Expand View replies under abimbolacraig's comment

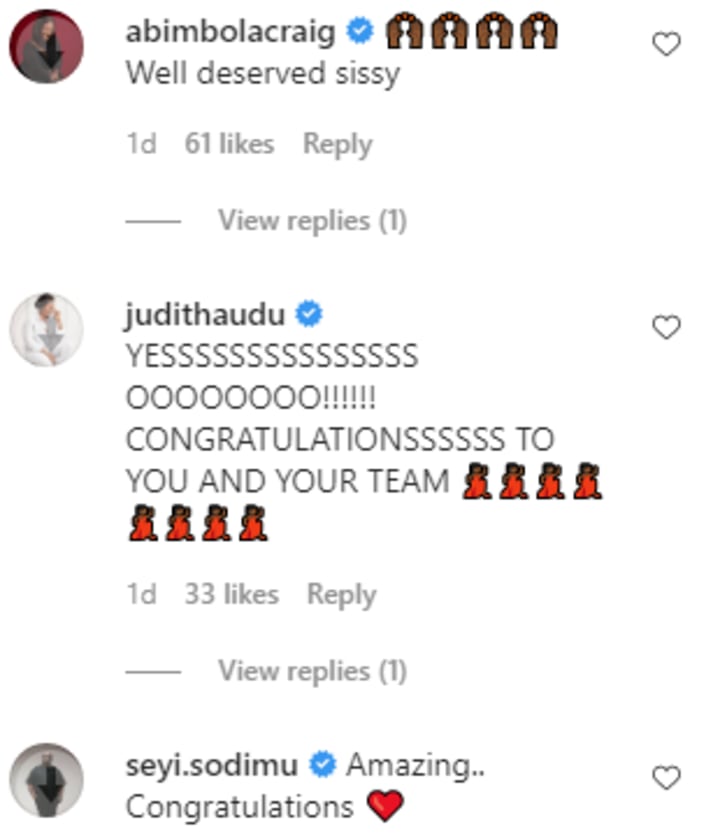click(x=312, y=221)
